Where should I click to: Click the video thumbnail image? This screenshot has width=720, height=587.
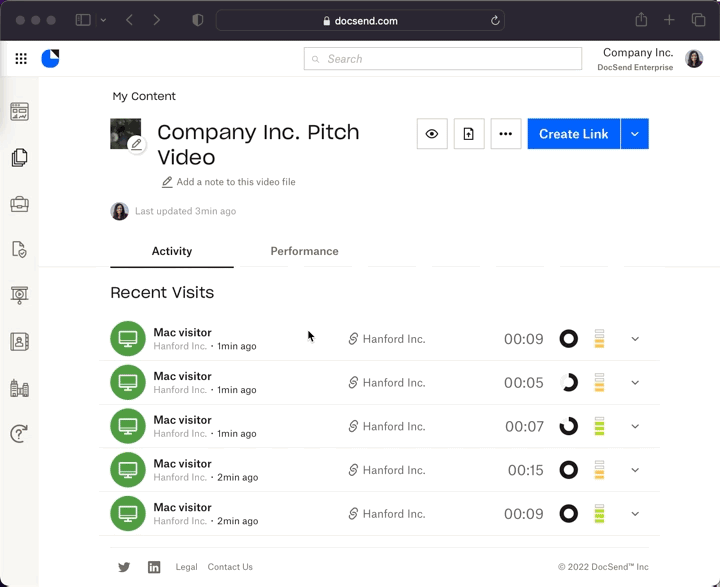coord(125,134)
